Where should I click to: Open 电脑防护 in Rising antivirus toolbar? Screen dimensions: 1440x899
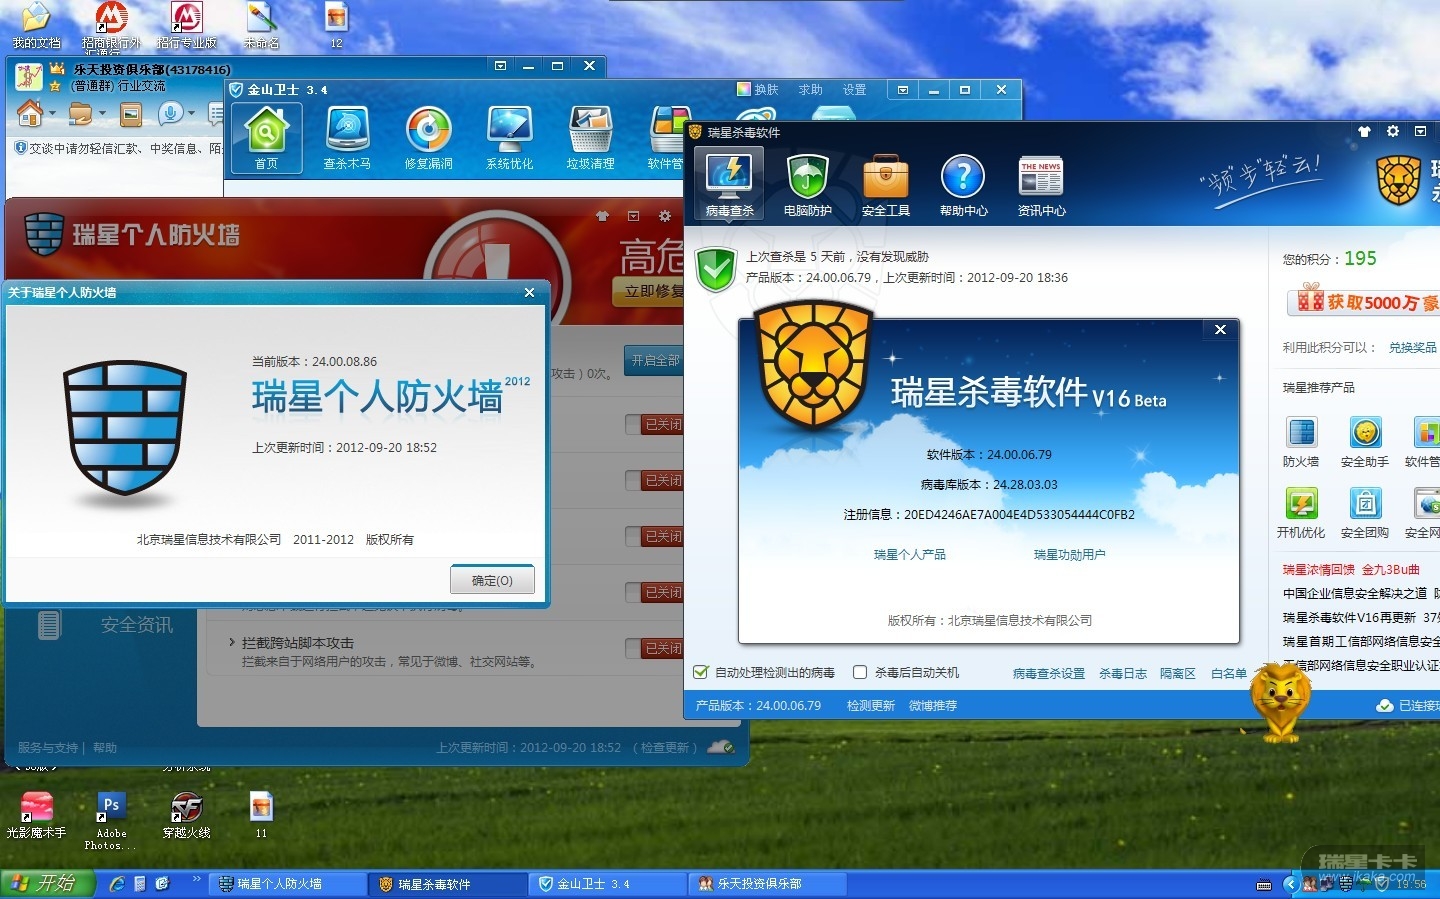point(807,185)
